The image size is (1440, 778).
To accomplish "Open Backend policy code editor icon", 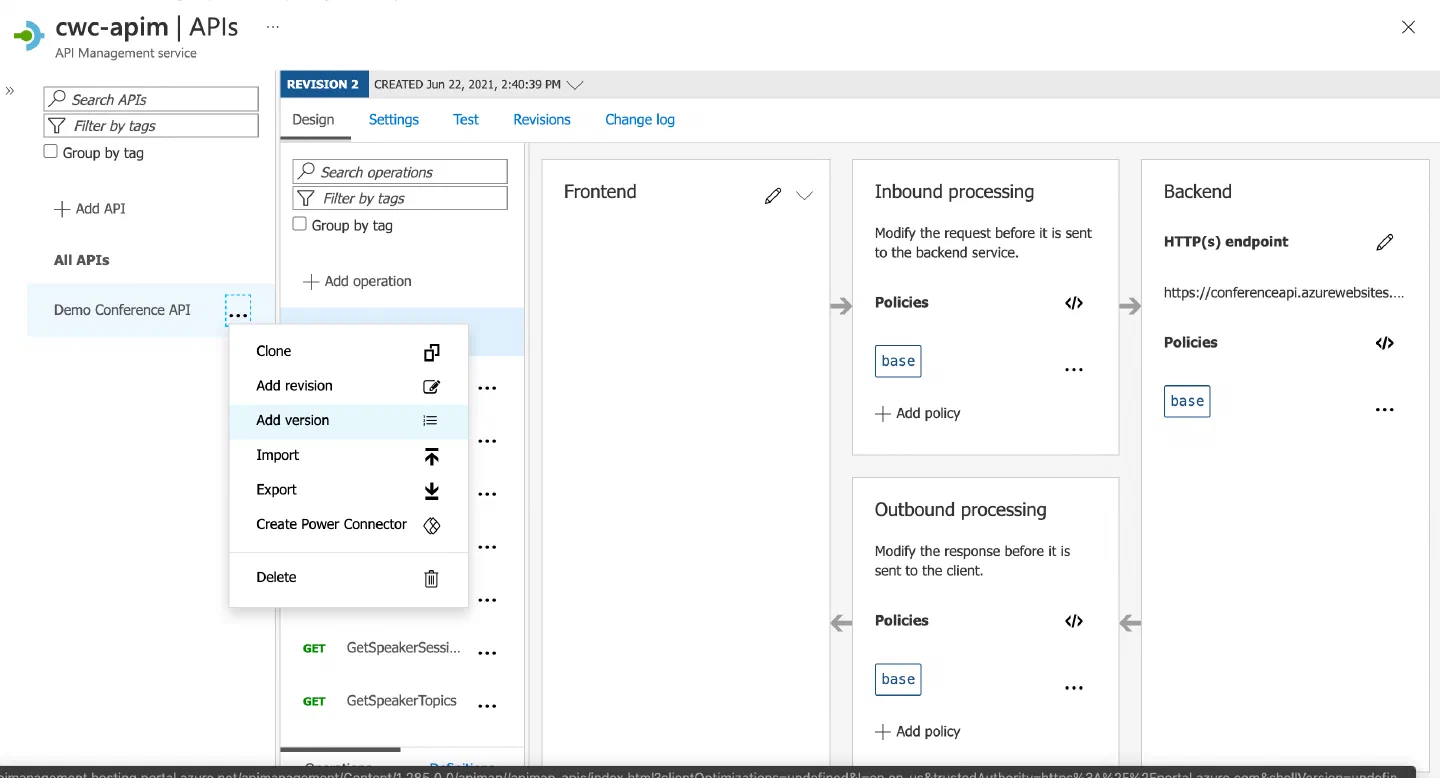I will pos(1384,343).
